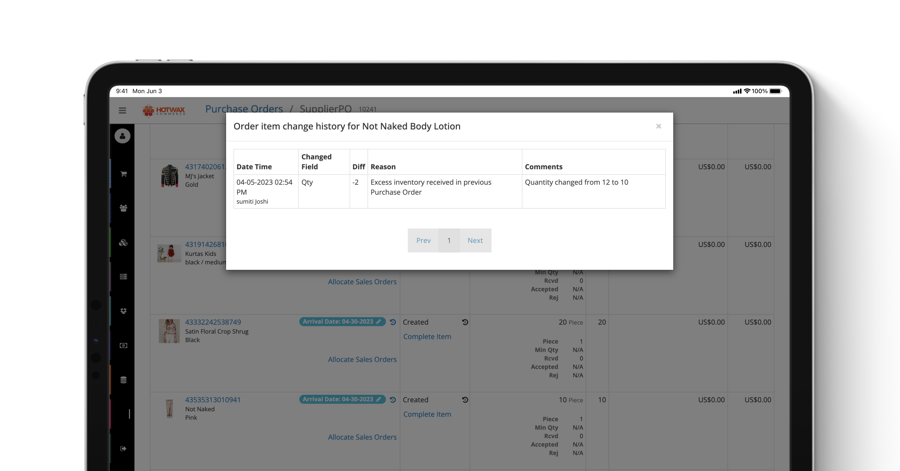
Task: Open Purchase Orders breadcrumb link
Action: click(x=244, y=109)
